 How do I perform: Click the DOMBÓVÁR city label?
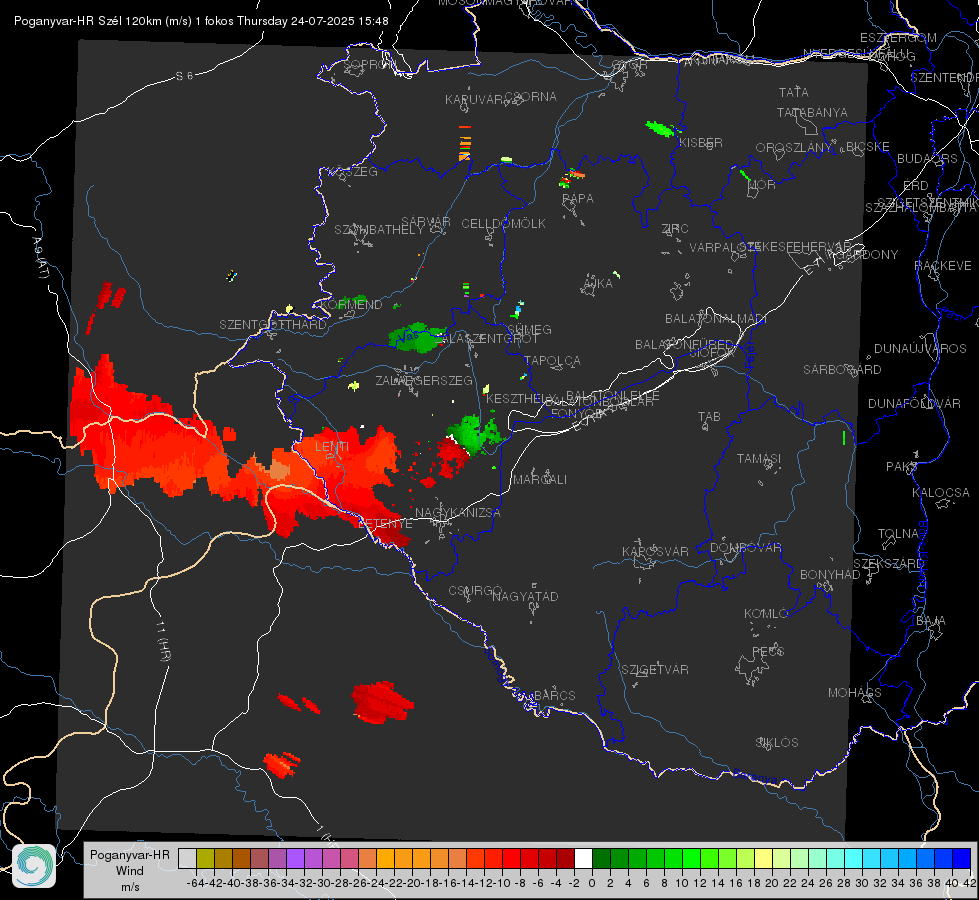pyautogui.click(x=746, y=548)
